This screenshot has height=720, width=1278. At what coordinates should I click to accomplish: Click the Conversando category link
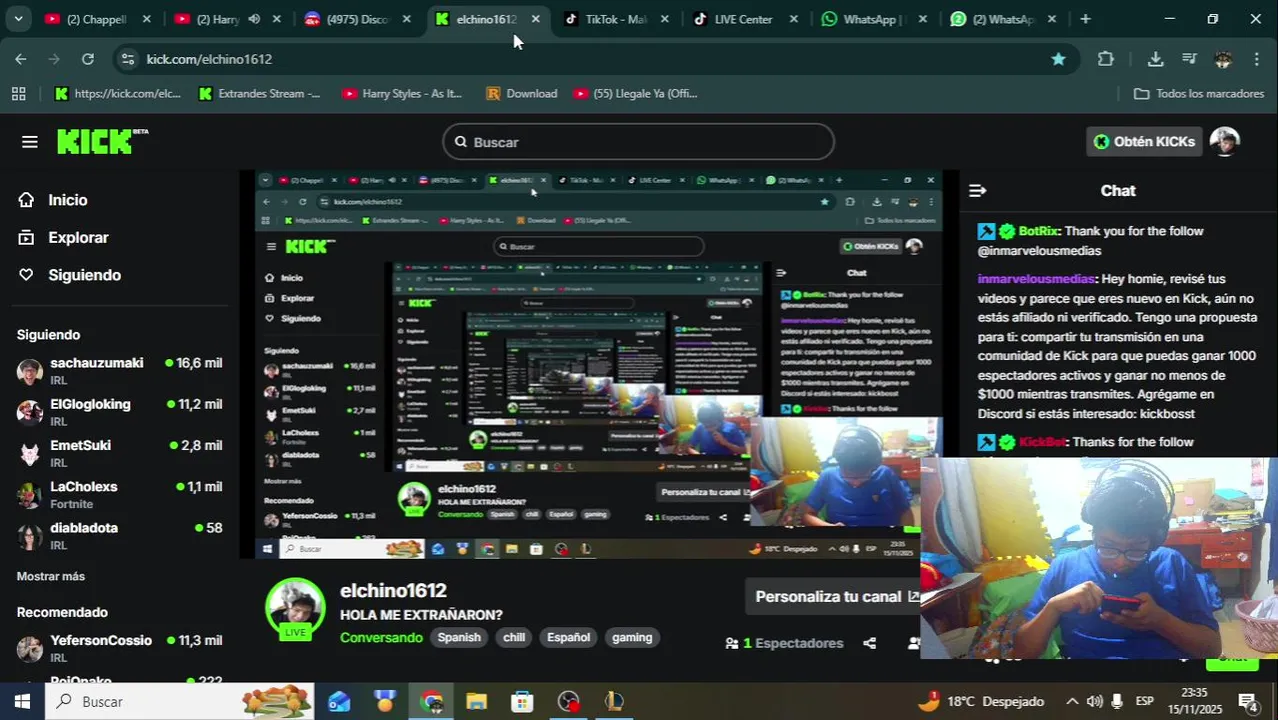pos(381,637)
